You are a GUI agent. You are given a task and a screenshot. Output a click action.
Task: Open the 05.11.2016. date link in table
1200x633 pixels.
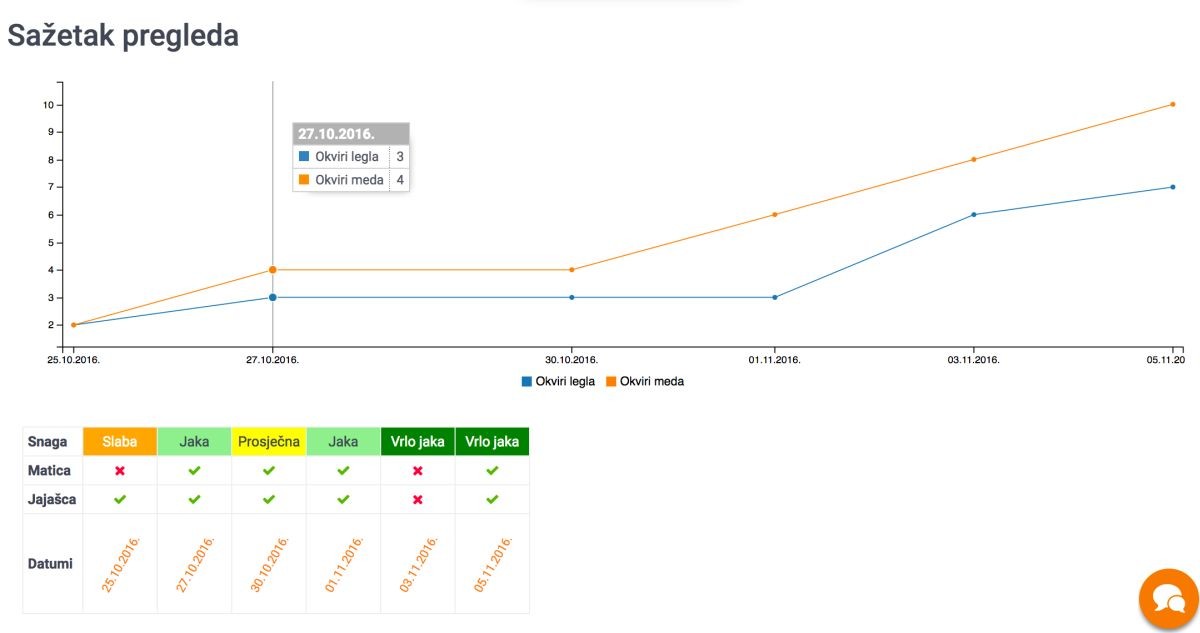pos(492,563)
